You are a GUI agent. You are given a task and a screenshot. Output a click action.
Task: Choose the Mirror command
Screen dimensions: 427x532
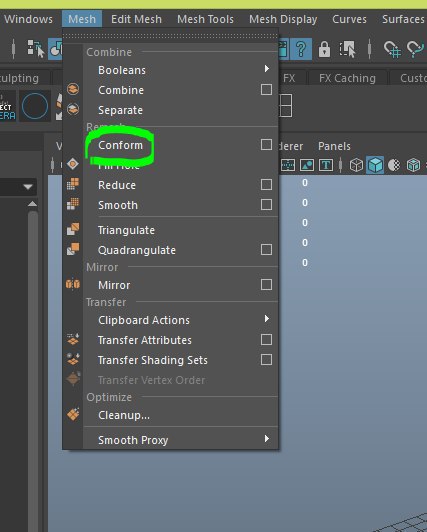(x=114, y=285)
